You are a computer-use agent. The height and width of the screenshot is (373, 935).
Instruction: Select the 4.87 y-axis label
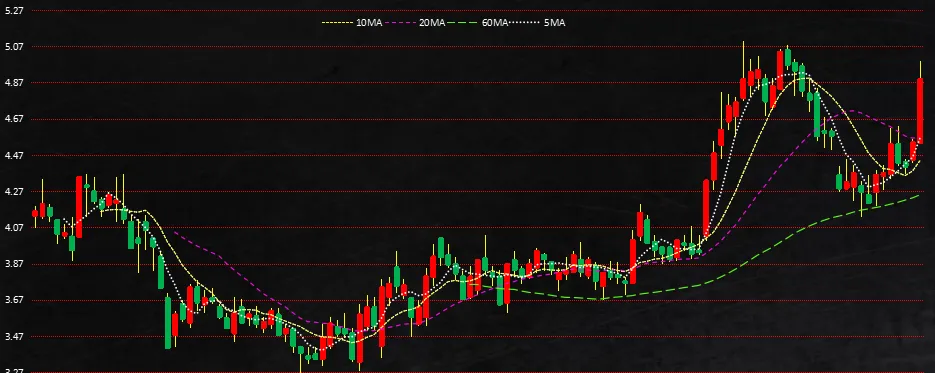[14, 83]
